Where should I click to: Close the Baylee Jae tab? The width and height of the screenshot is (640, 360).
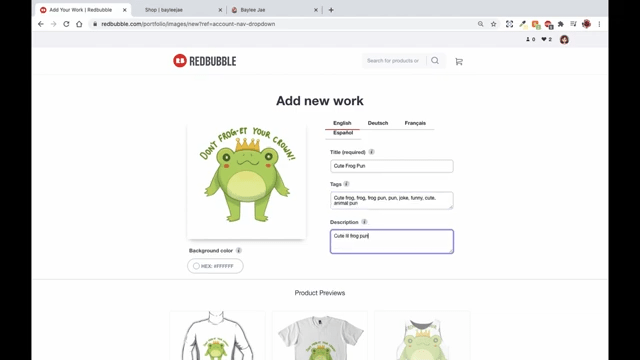[x=316, y=10]
